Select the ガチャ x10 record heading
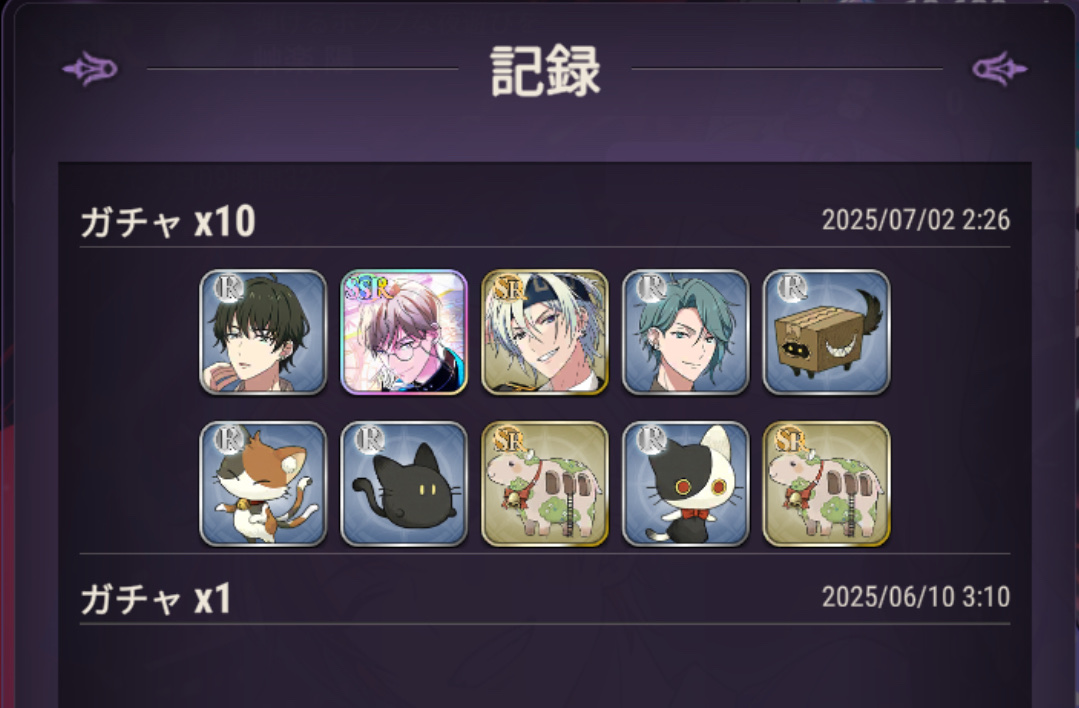 tap(168, 222)
